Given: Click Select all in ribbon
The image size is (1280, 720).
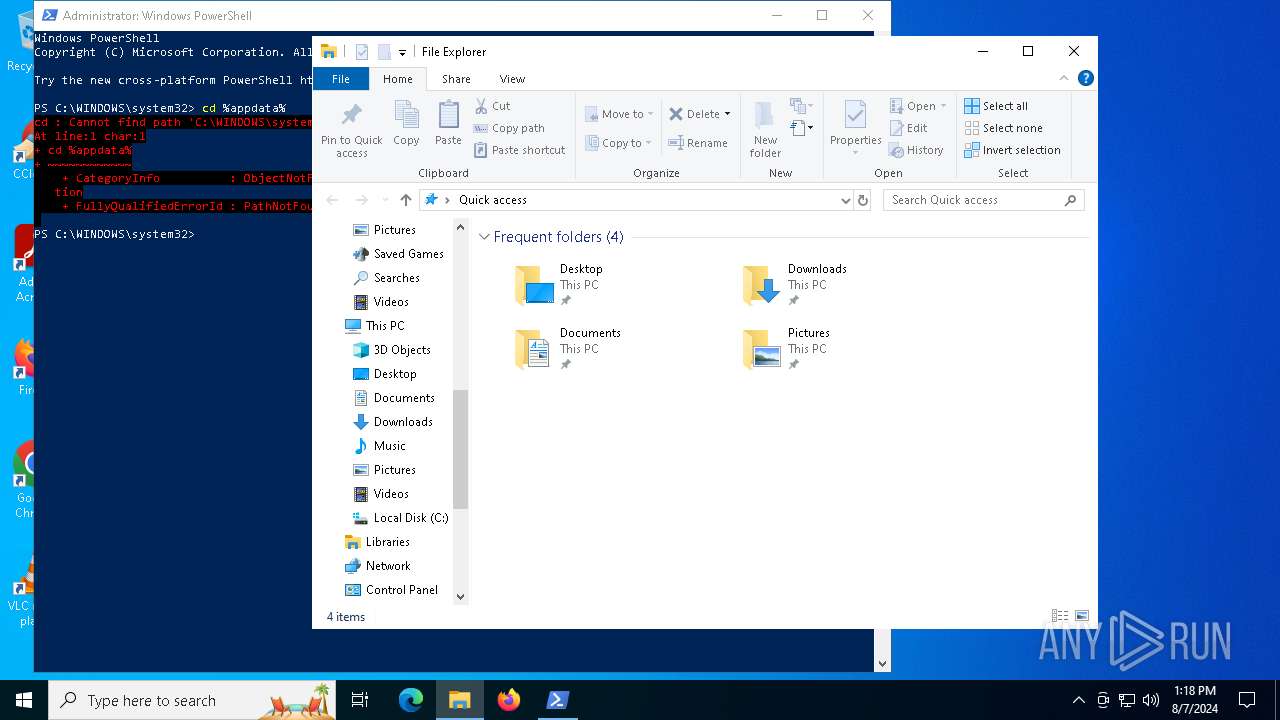Looking at the screenshot, I should click(996, 106).
